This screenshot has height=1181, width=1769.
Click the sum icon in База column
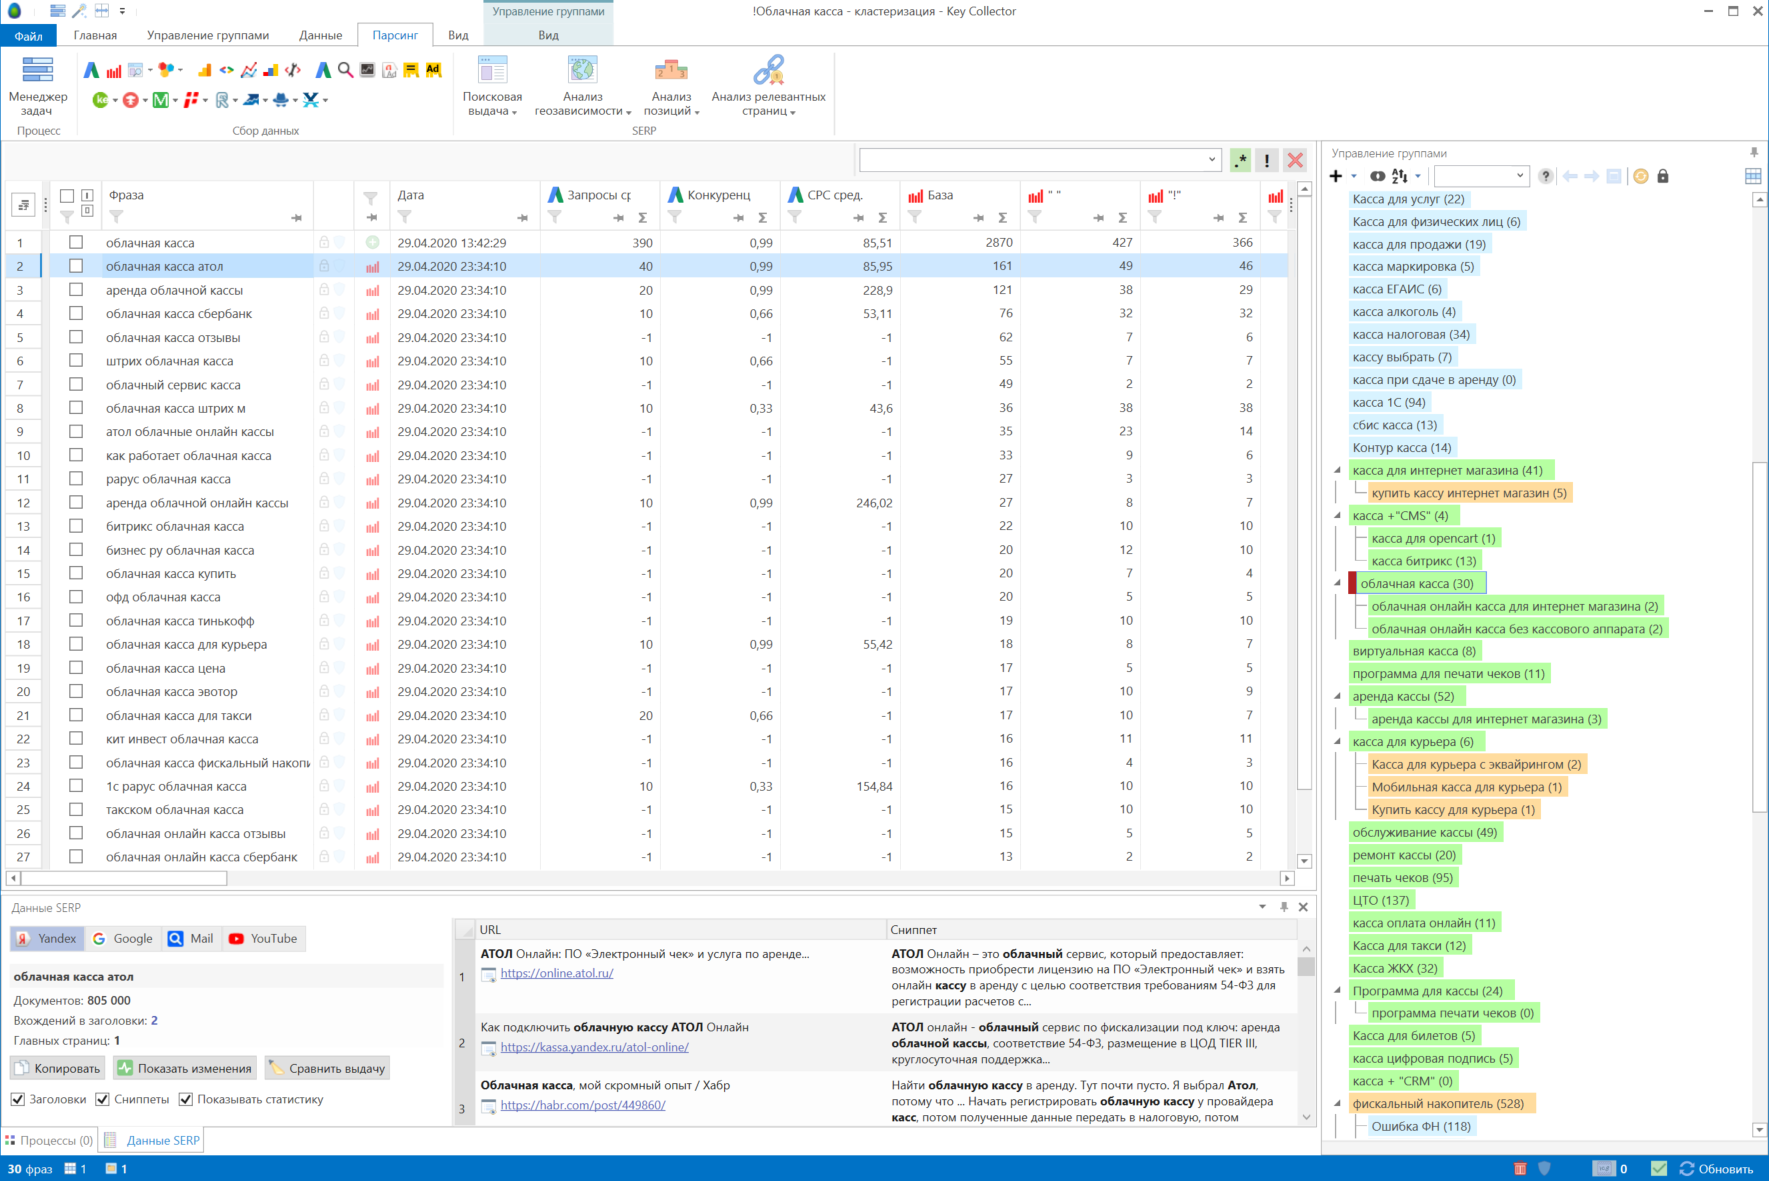pyautogui.click(x=1002, y=218)
